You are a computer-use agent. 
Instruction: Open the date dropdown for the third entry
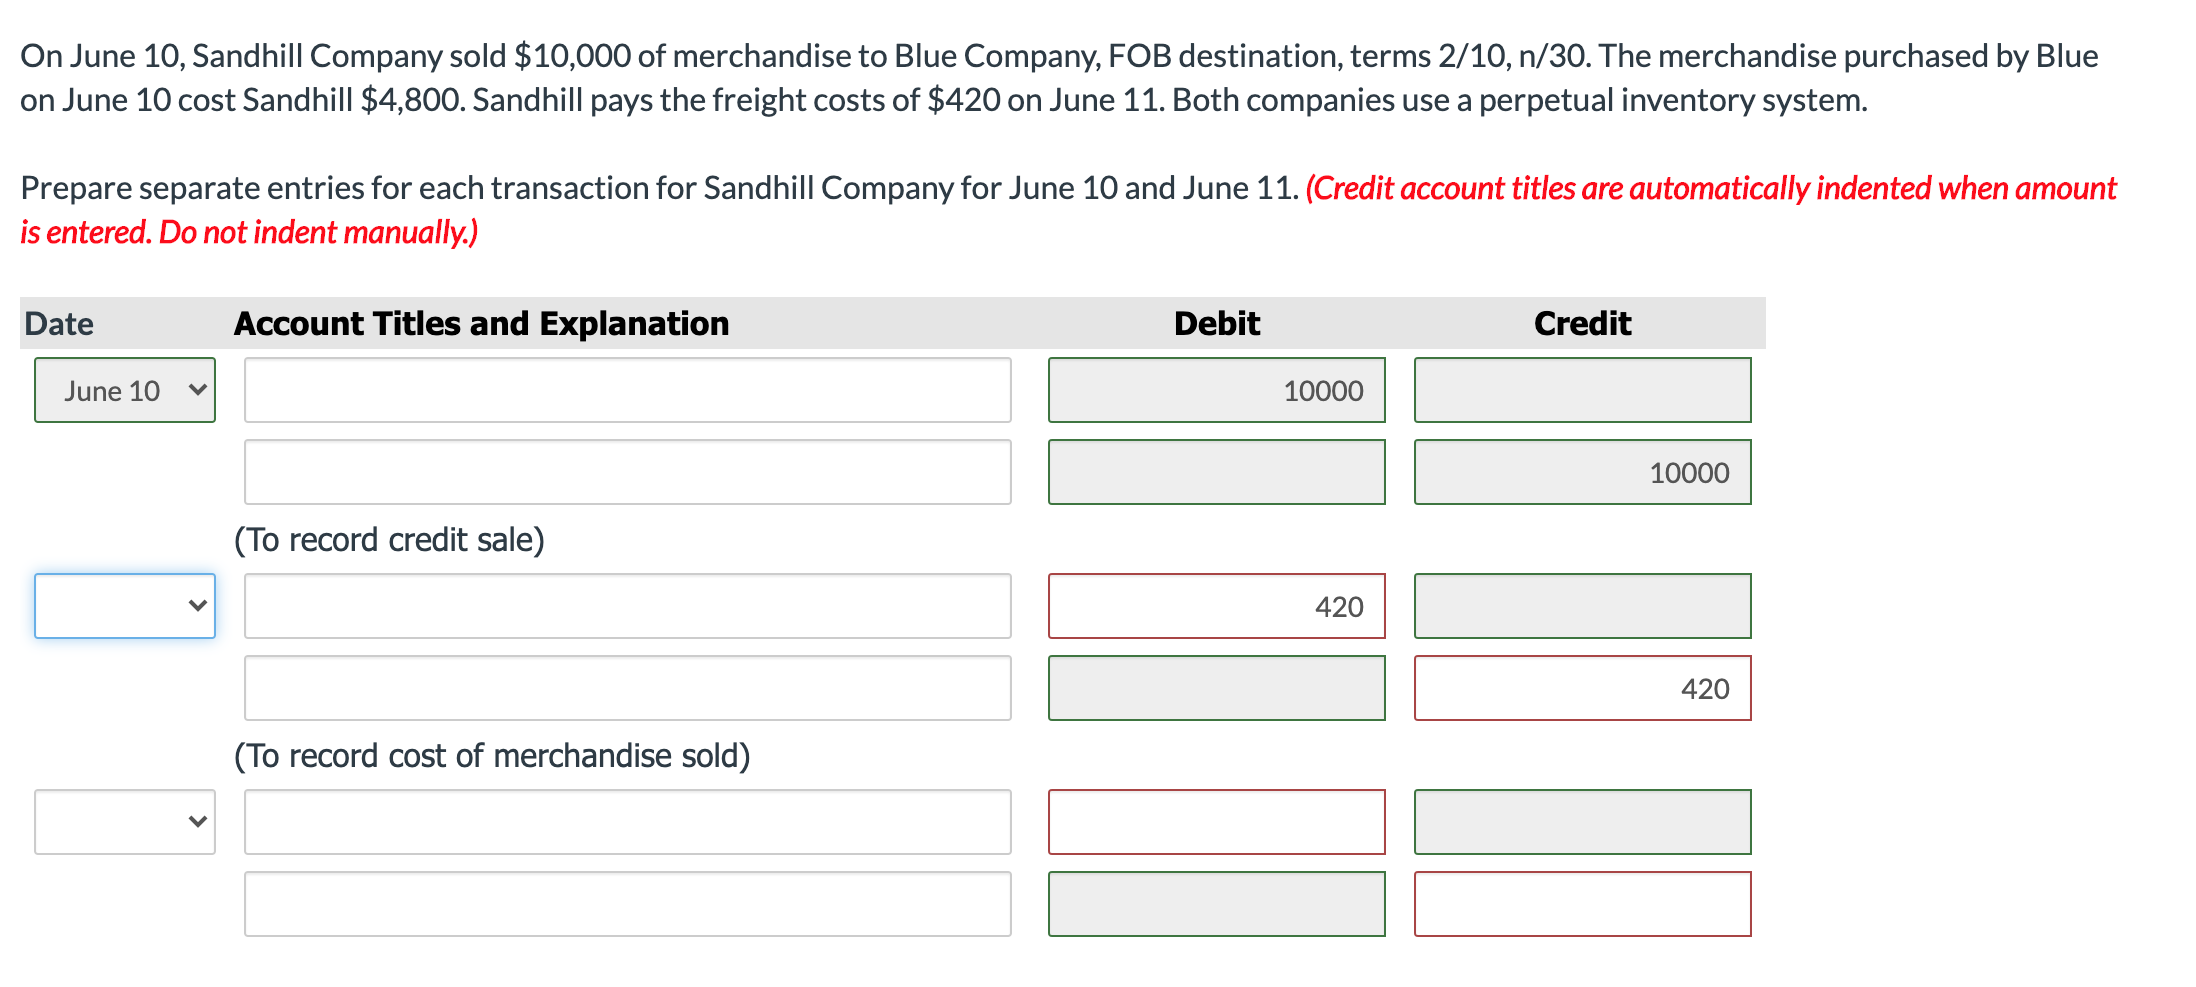pos(124,822)
